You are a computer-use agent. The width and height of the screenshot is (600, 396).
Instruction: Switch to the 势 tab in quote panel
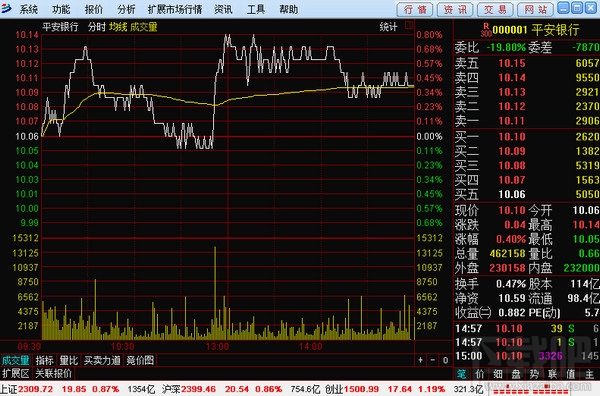tap(534, 374)
